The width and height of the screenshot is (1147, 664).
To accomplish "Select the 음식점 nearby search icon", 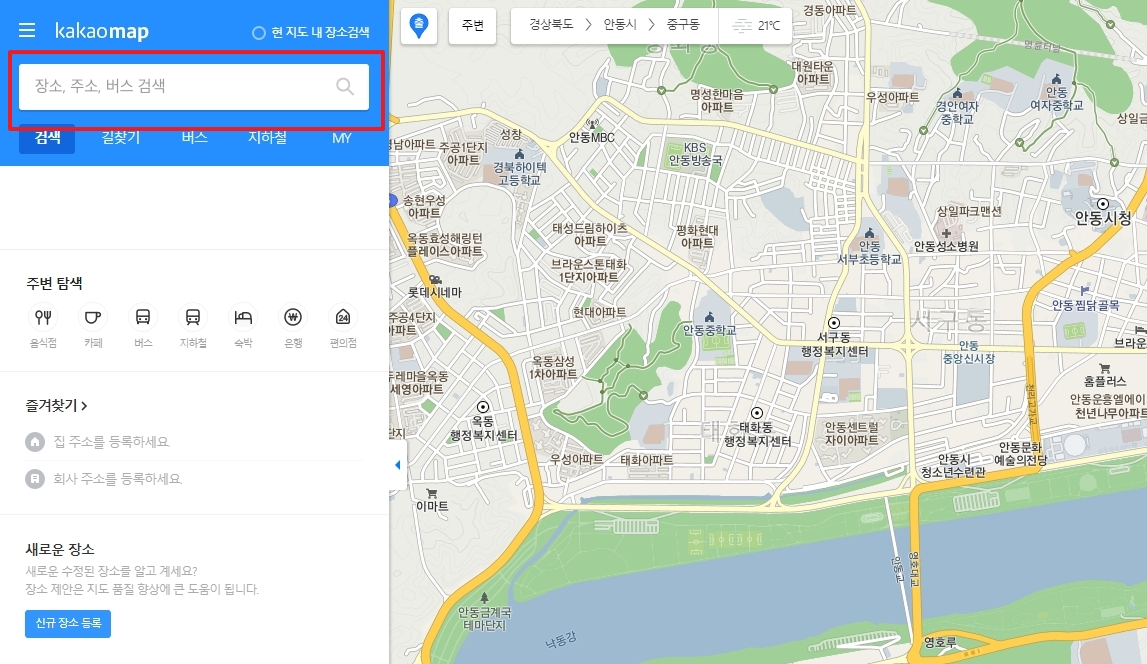I will (43, 318).
